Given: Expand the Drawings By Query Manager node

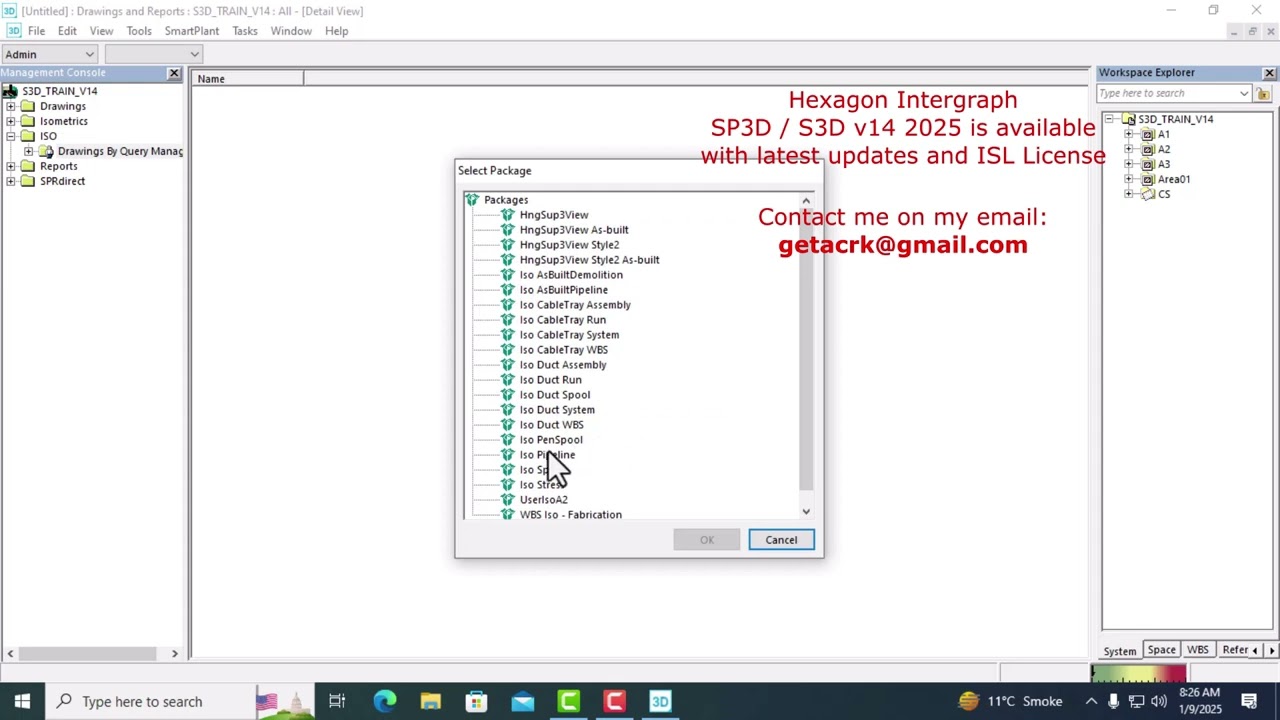Looking at the screenshot, I should pos(28,151).
